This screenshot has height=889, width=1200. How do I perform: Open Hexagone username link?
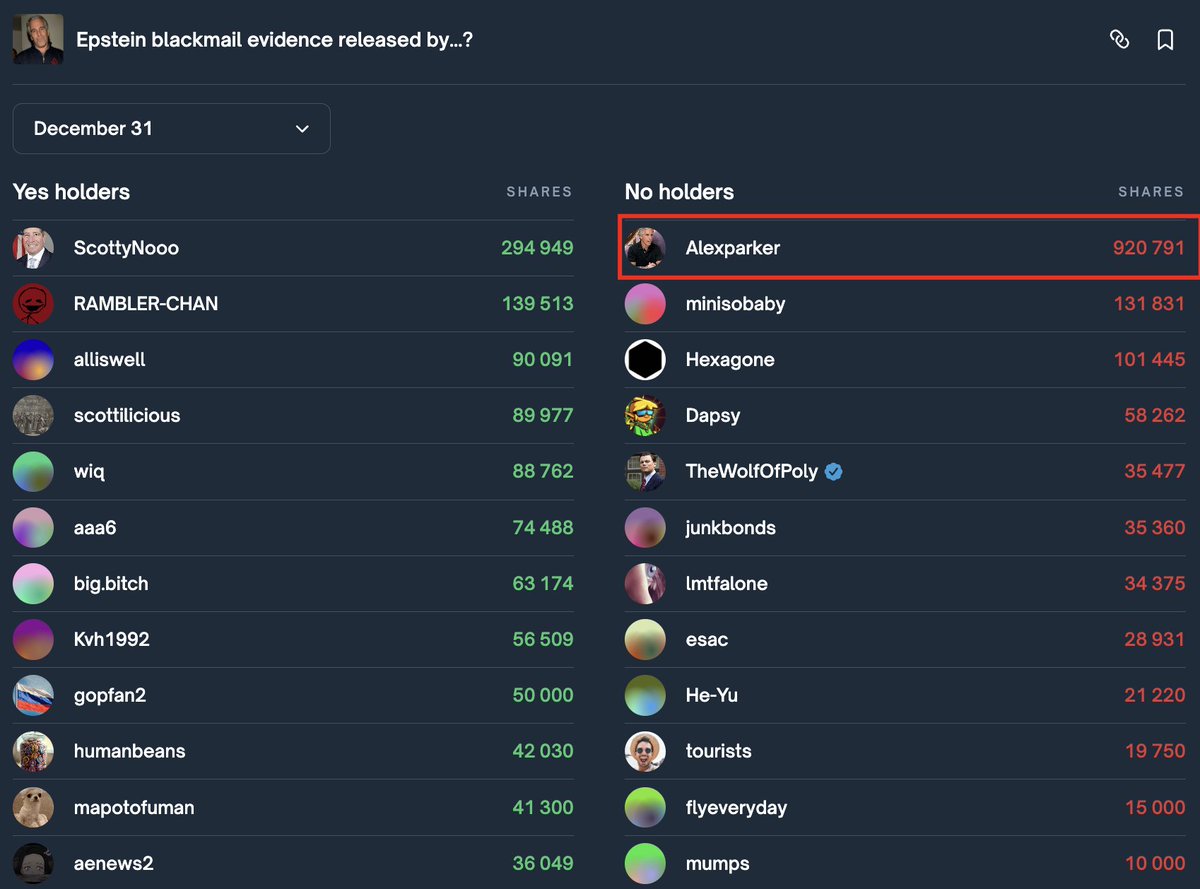click(x=730, y=360)
